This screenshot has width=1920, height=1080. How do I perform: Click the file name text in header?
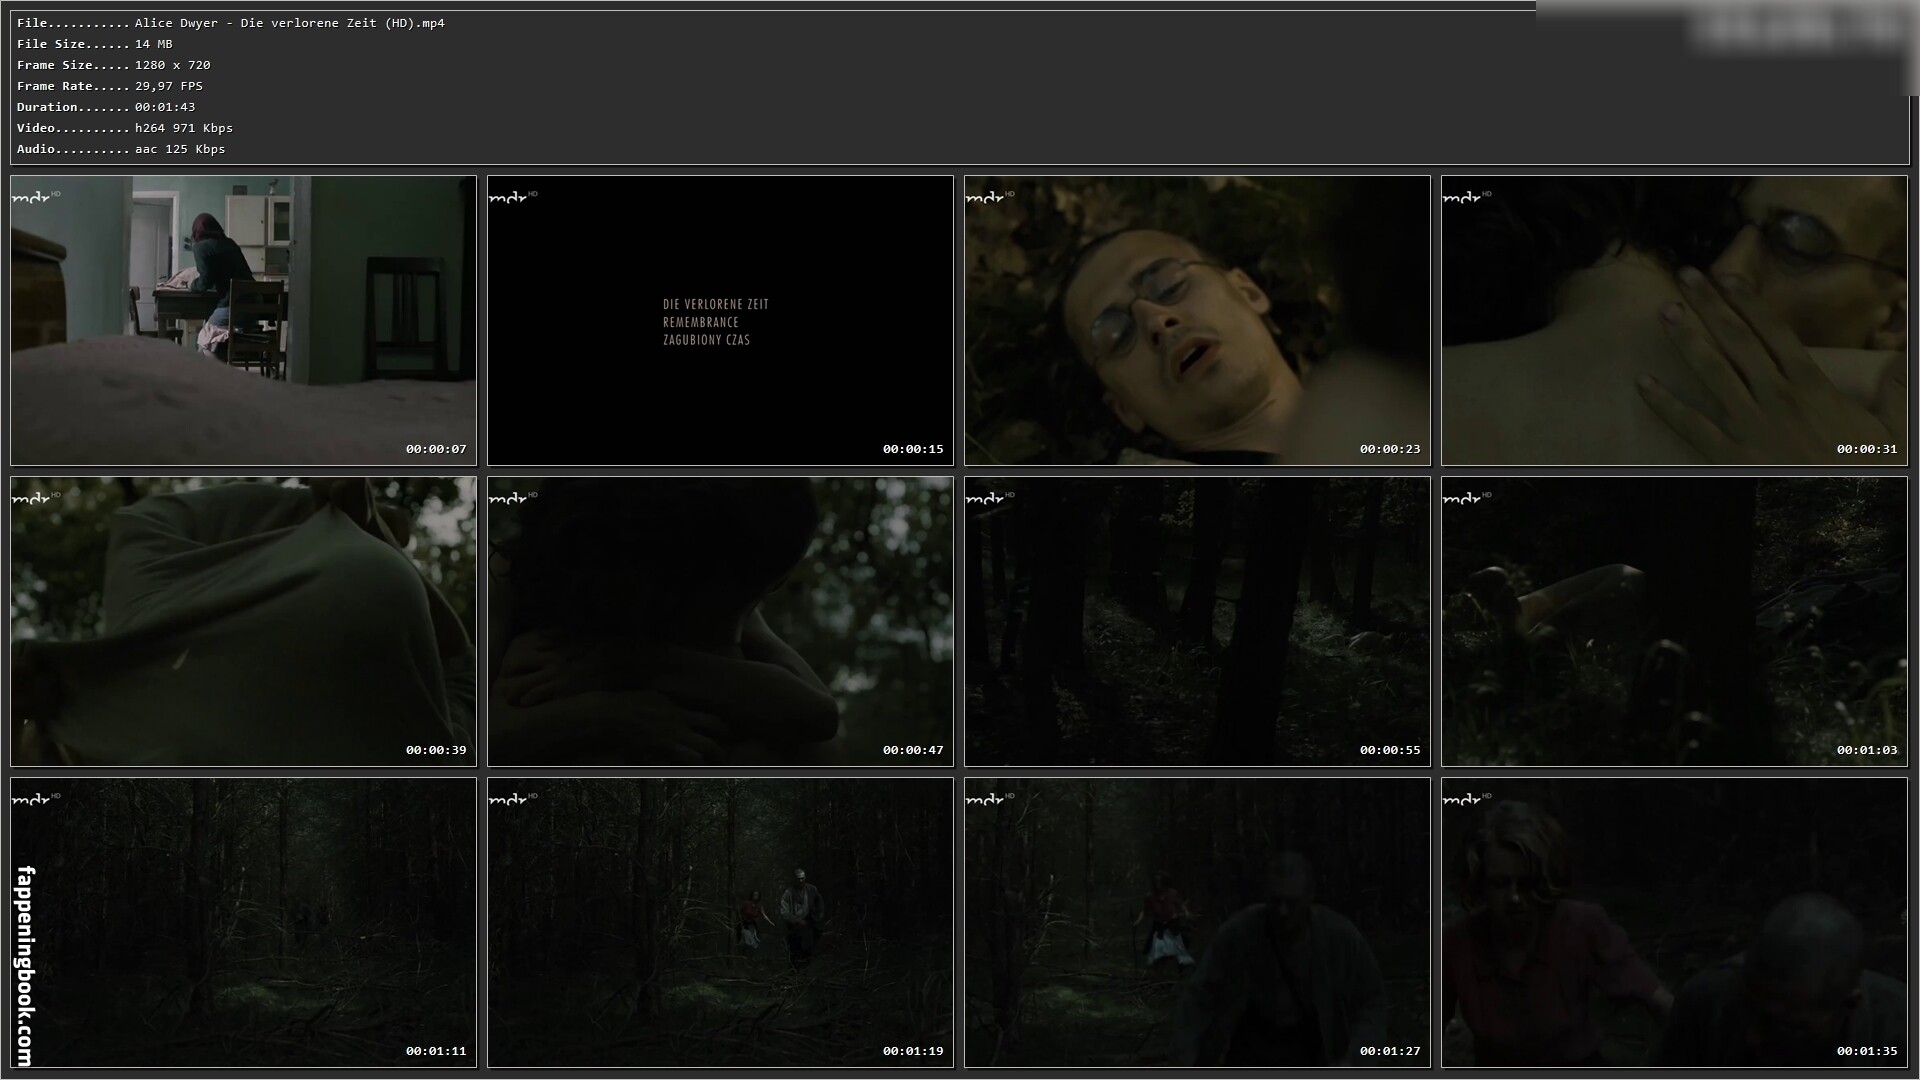pos(289,23)
